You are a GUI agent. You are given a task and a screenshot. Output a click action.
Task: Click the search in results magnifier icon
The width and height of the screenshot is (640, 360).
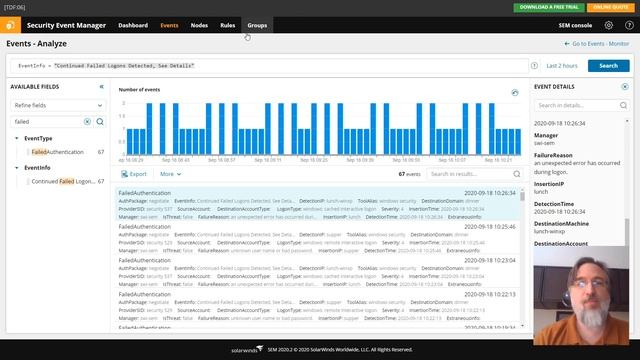[517, 174]
